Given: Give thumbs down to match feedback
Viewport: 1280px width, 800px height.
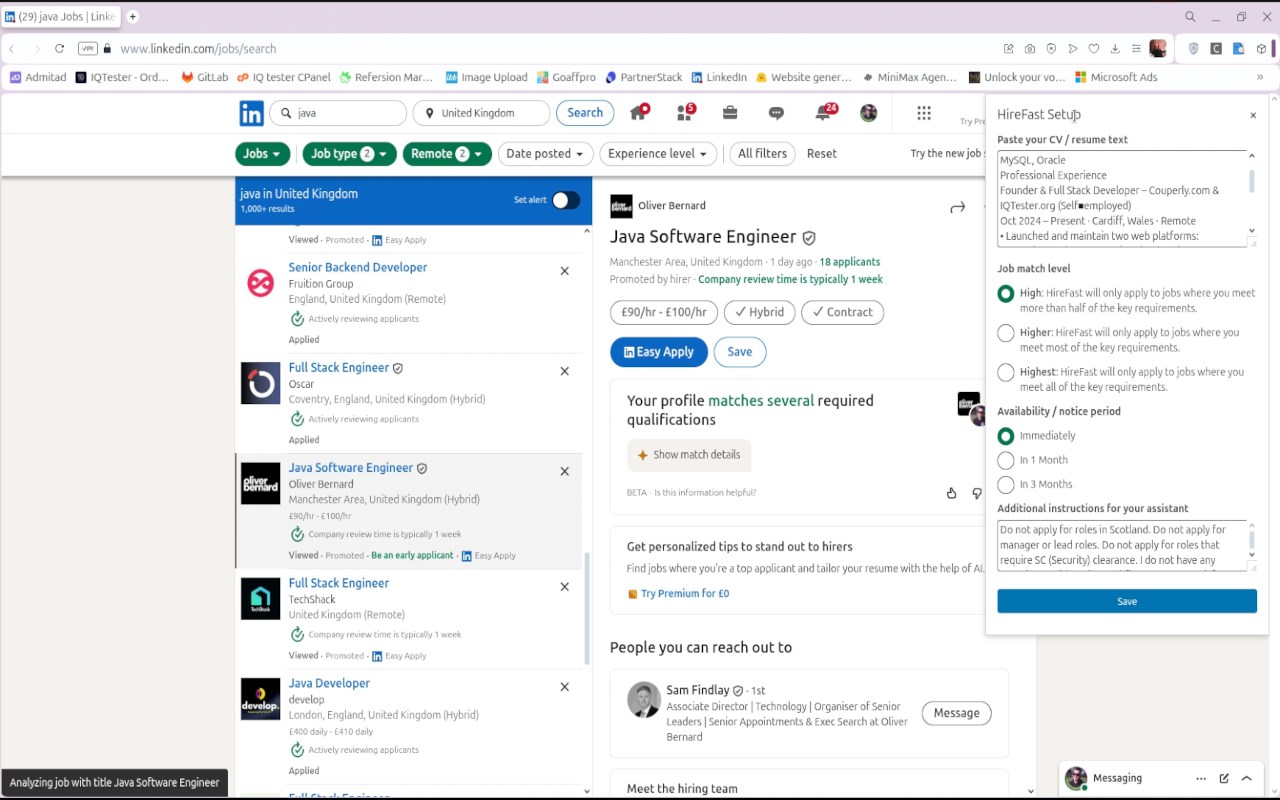Looking at the screenshot, I should click(x=977, y=493).
